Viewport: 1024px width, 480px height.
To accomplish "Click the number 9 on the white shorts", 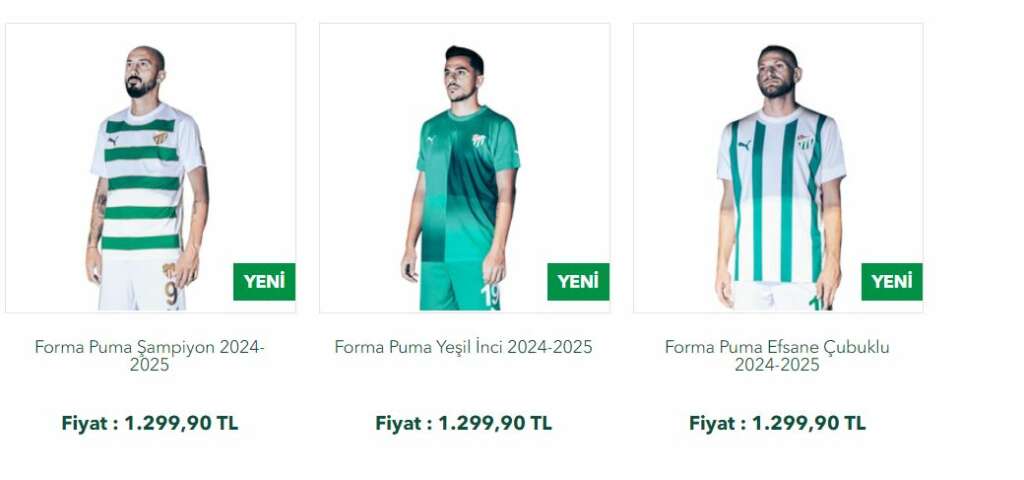I will point(171,293).
